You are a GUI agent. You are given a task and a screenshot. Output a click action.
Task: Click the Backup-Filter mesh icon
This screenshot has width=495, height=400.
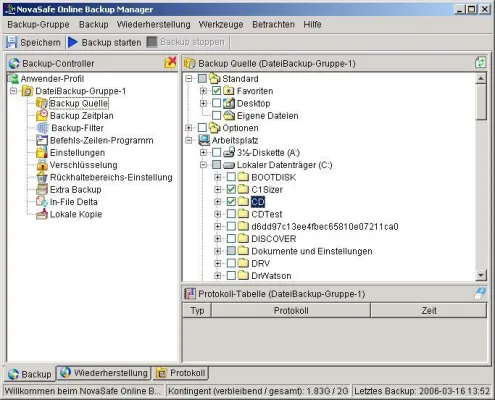coord(42,128)
